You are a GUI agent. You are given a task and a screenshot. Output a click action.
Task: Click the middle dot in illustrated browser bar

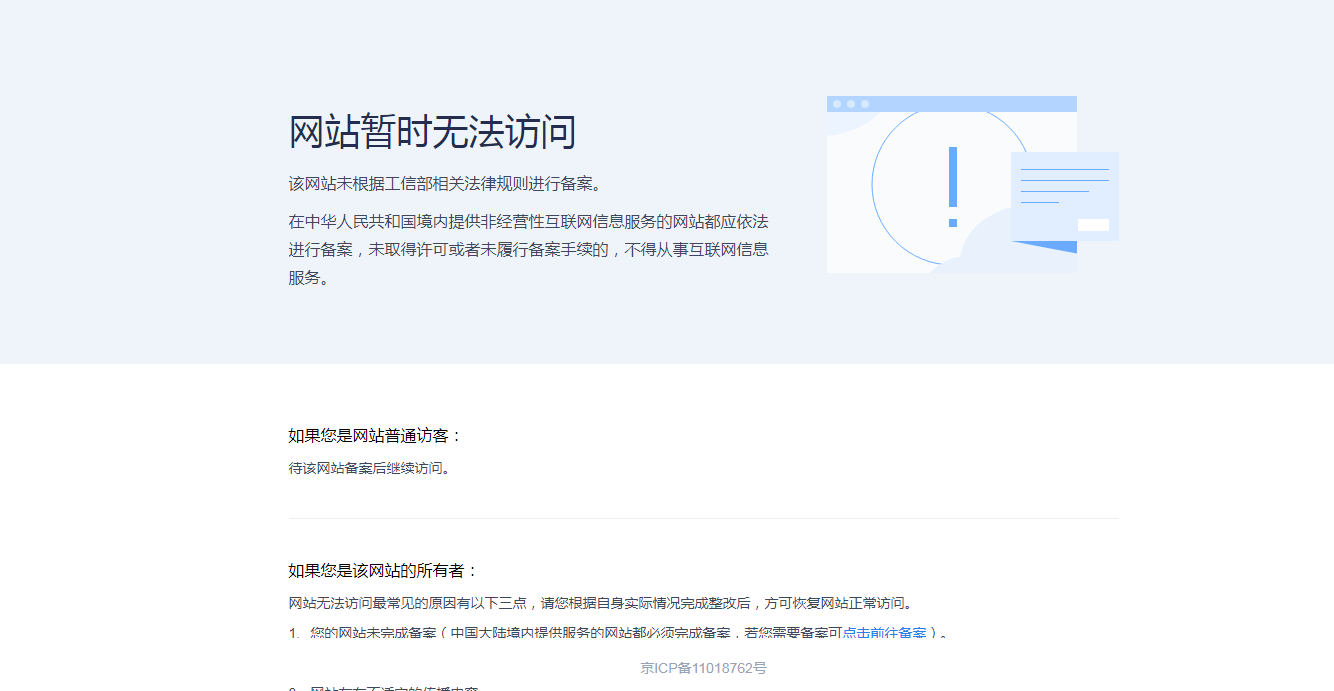851,104
